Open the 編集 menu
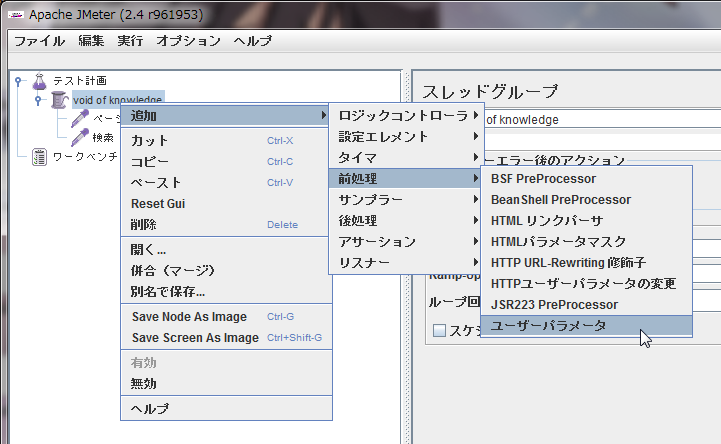Image resolution: width=721 pixels, height=444 pixels. pyautogui.click(x=91, y=41)
